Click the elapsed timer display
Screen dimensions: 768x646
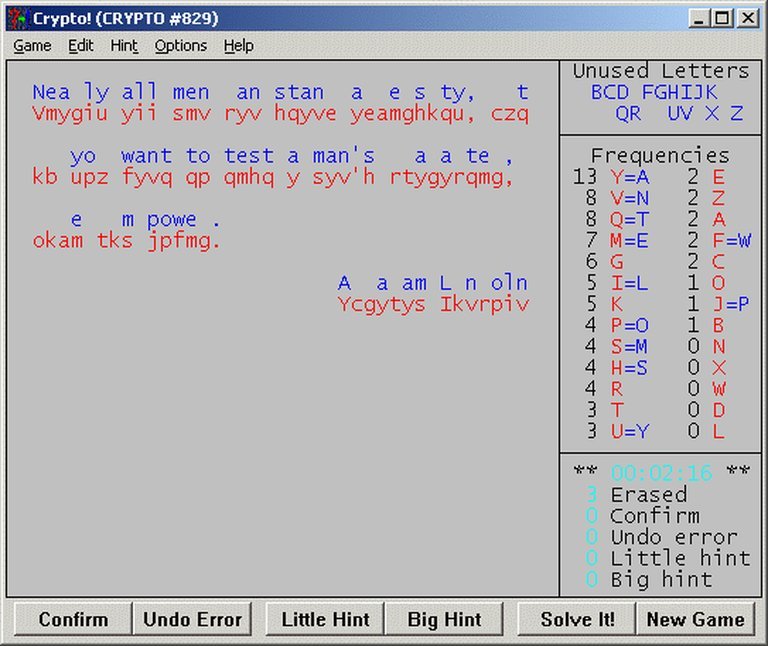[660, 473]
